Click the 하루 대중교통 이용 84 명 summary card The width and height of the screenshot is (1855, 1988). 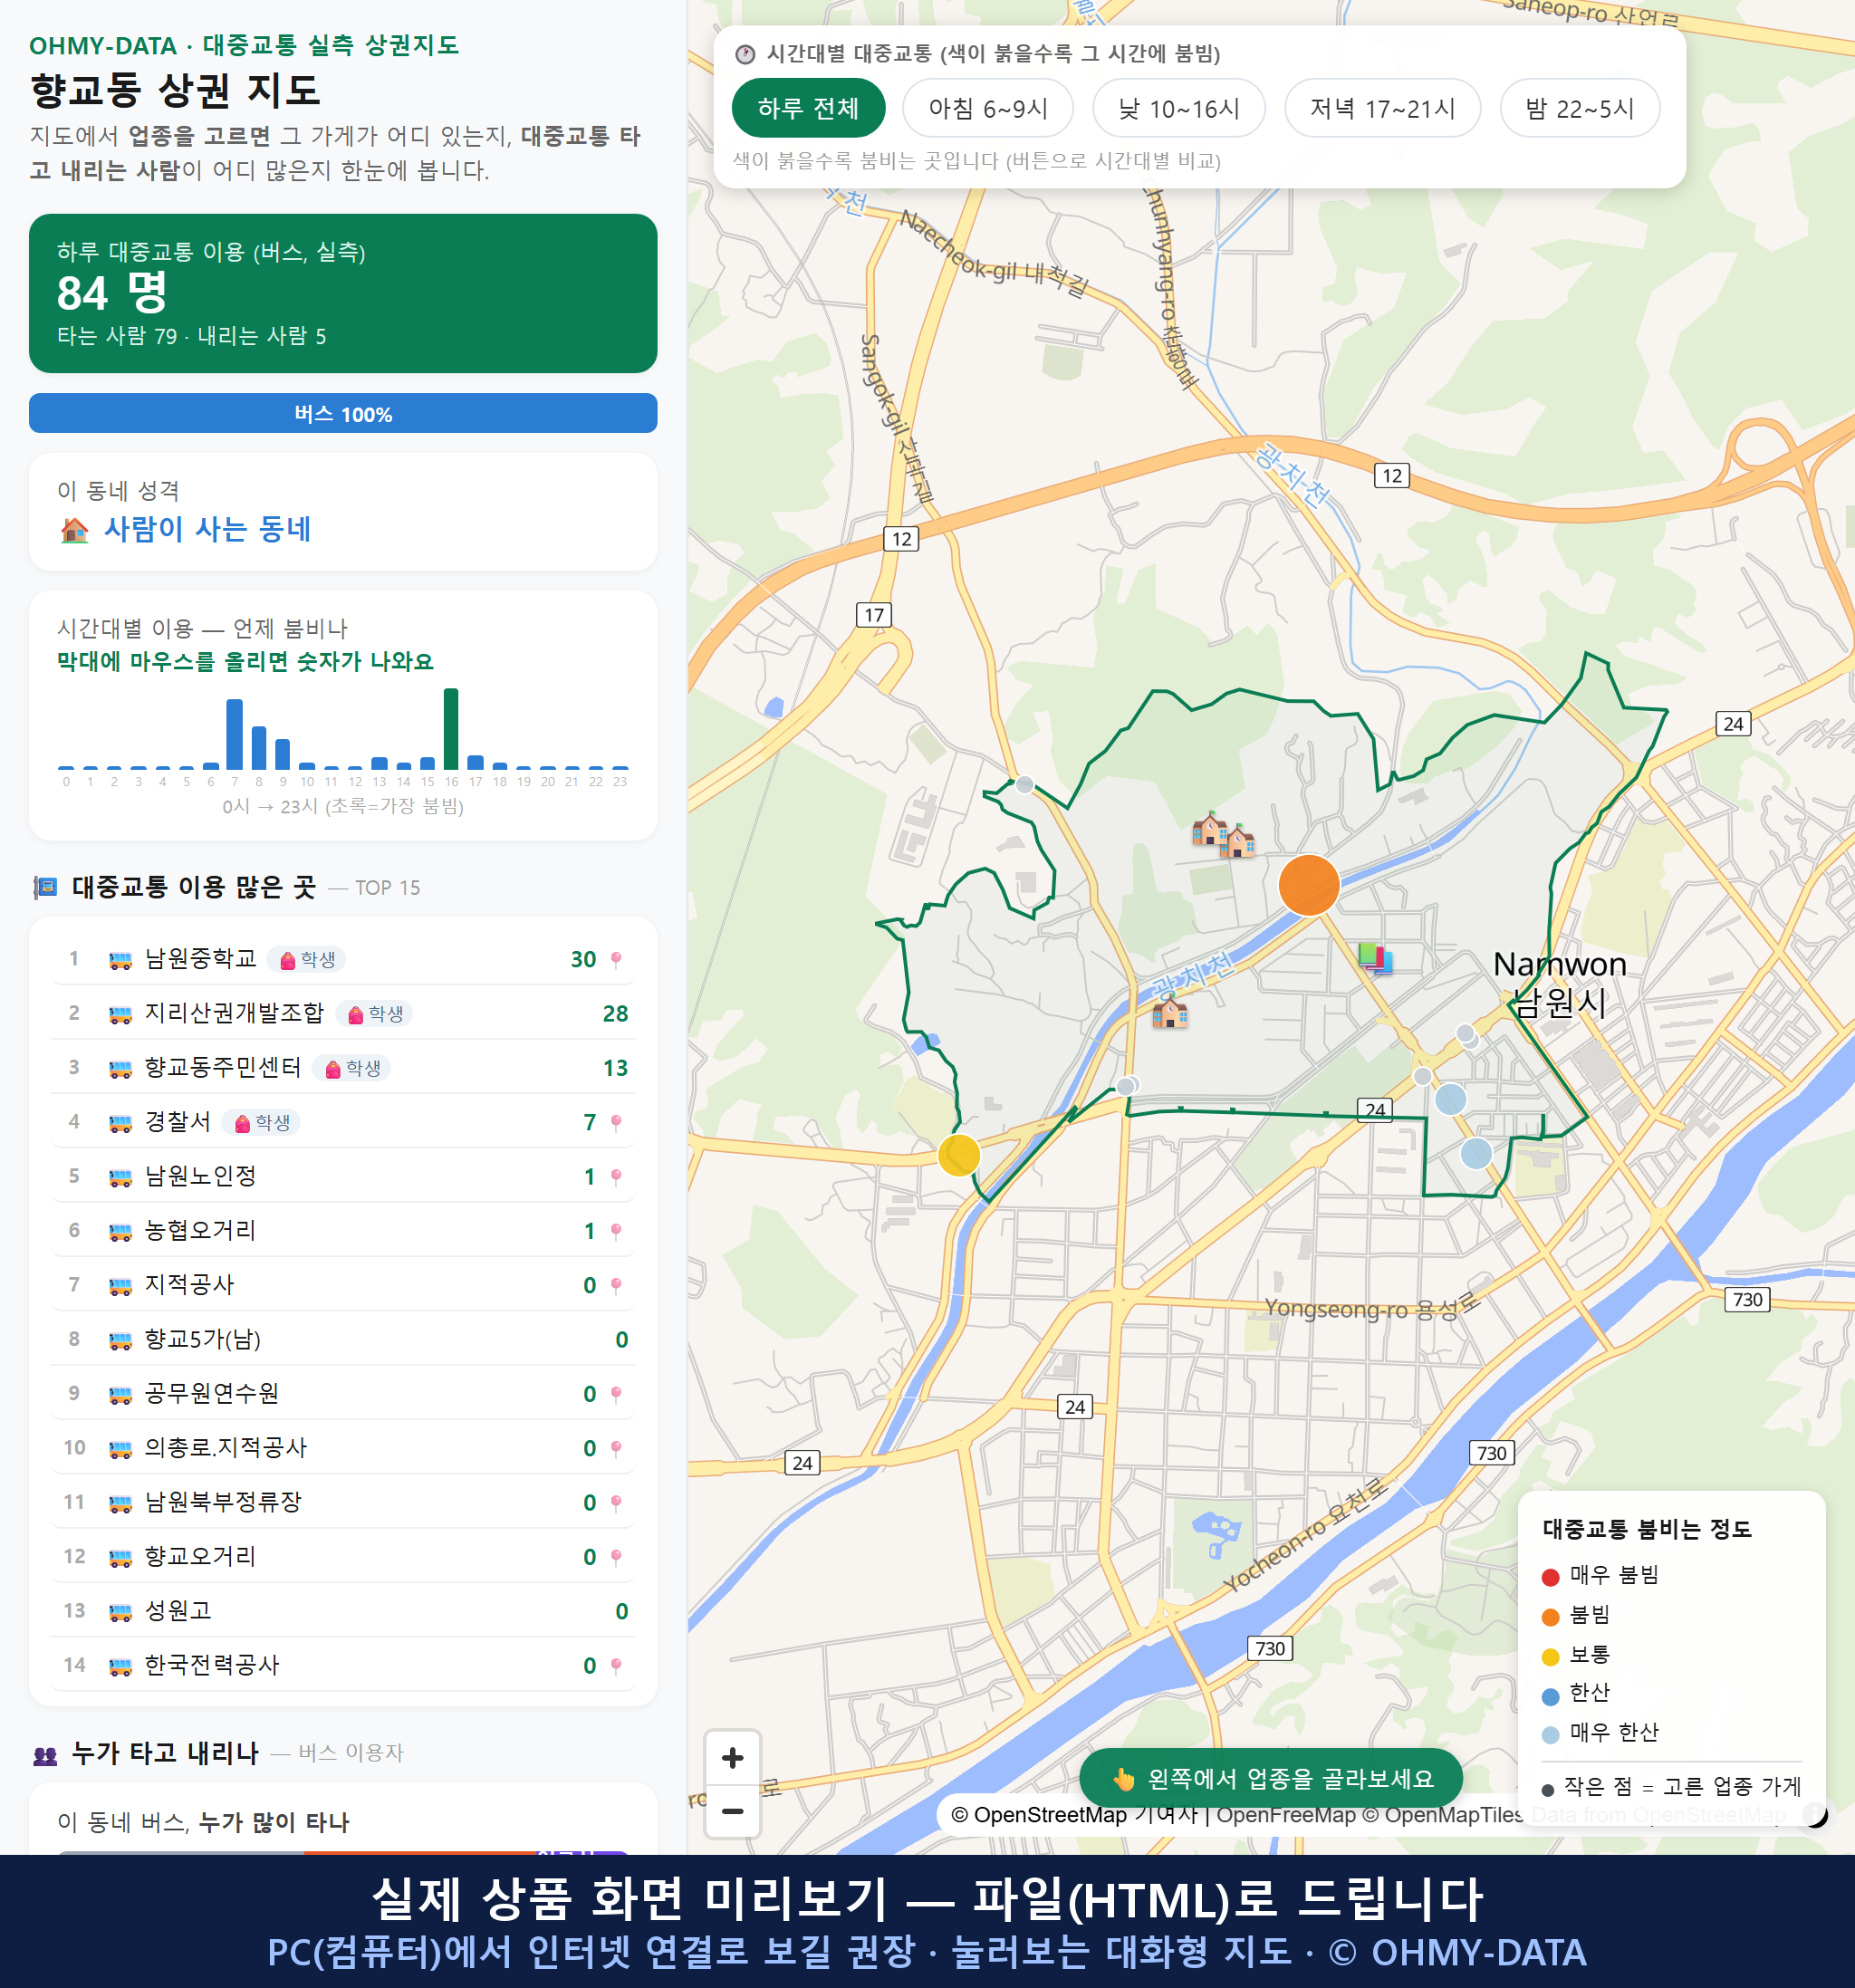[343, 293]
